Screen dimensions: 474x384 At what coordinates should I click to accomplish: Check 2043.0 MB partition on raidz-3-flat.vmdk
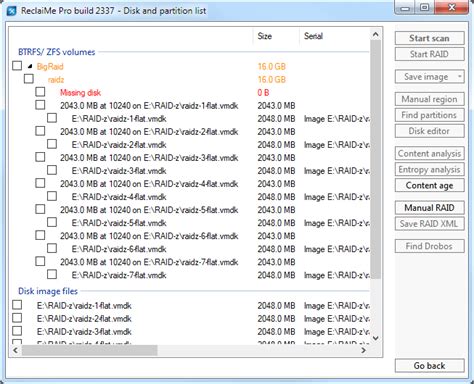coord(40,157)
